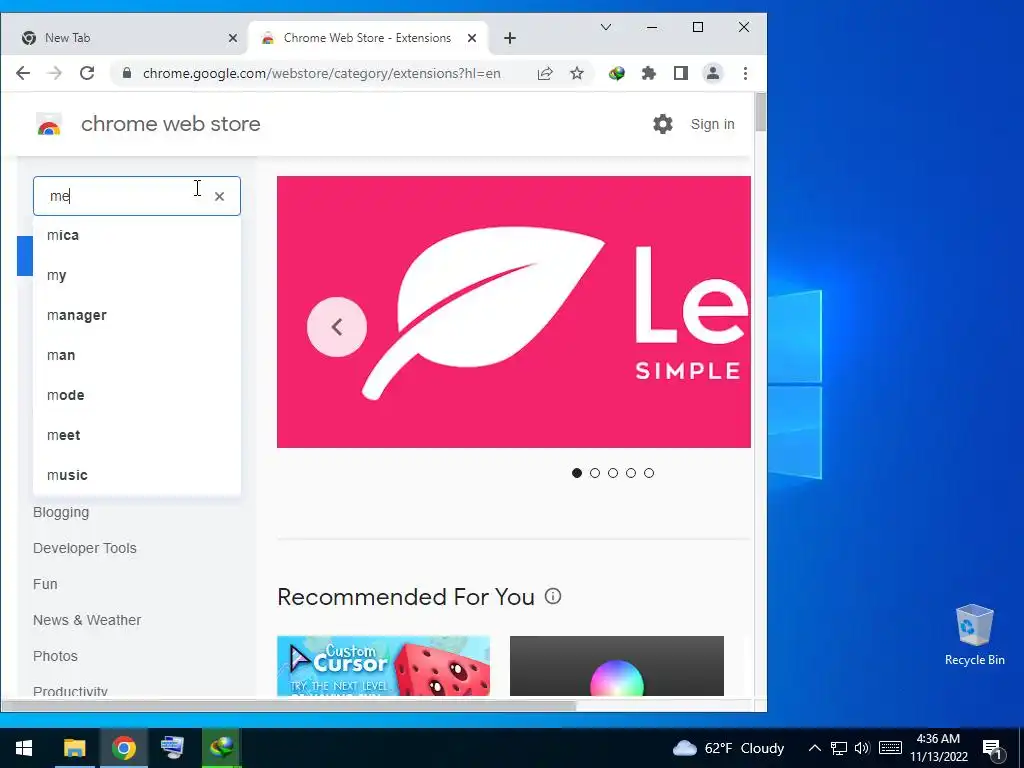Open the Extensions puzzle-piece menu
The height and width of the screenshot is (768, 1024).
point(648,73)
